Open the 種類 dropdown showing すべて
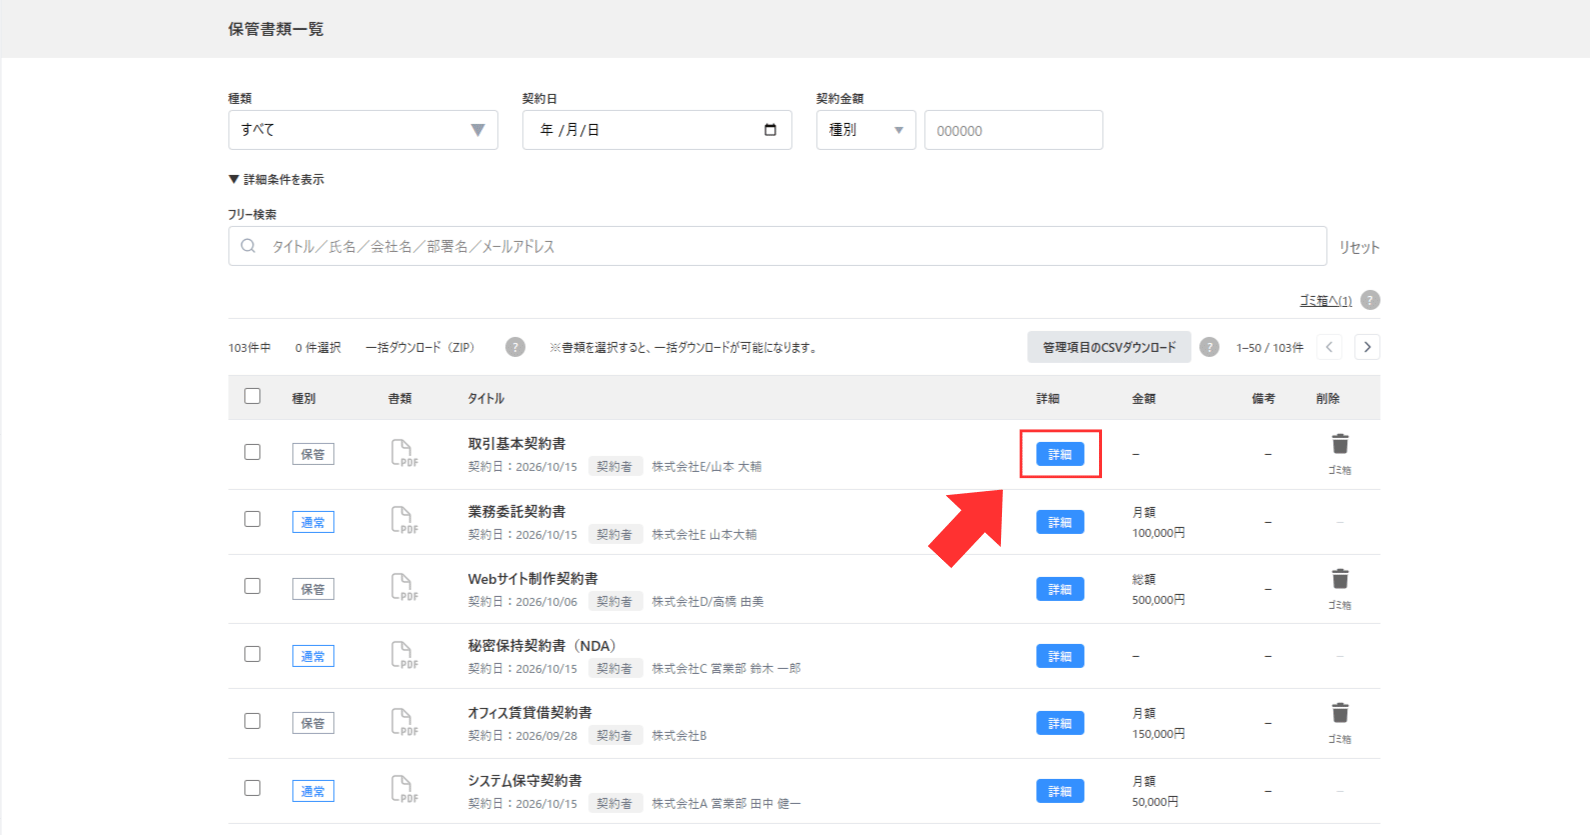Viewport: 1590px width, 835px height. click(363, 130)
